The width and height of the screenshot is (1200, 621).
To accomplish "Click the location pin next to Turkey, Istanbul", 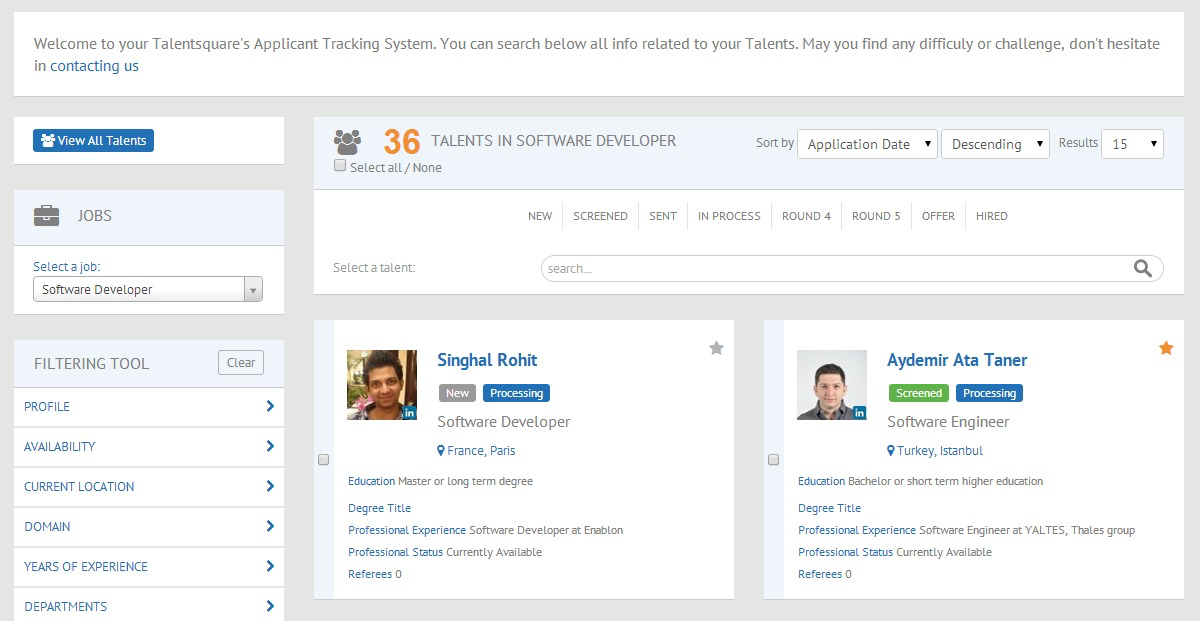I will click(891, 450).
